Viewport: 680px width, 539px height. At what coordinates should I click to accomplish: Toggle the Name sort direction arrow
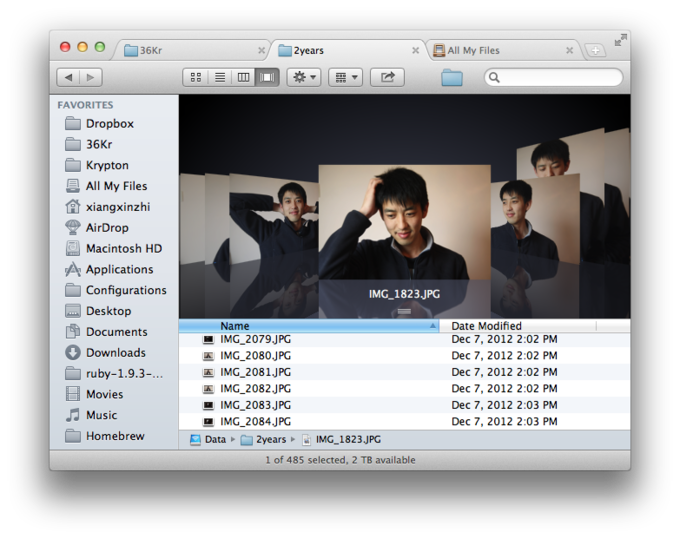pos(432,326)
